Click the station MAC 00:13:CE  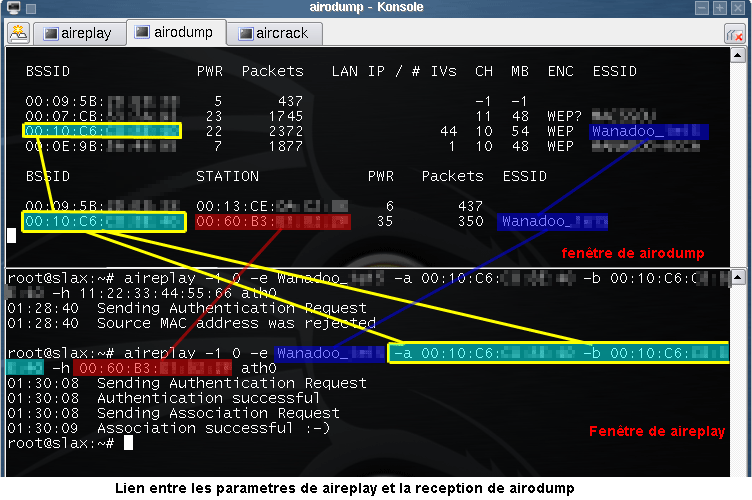pos(272,206)
